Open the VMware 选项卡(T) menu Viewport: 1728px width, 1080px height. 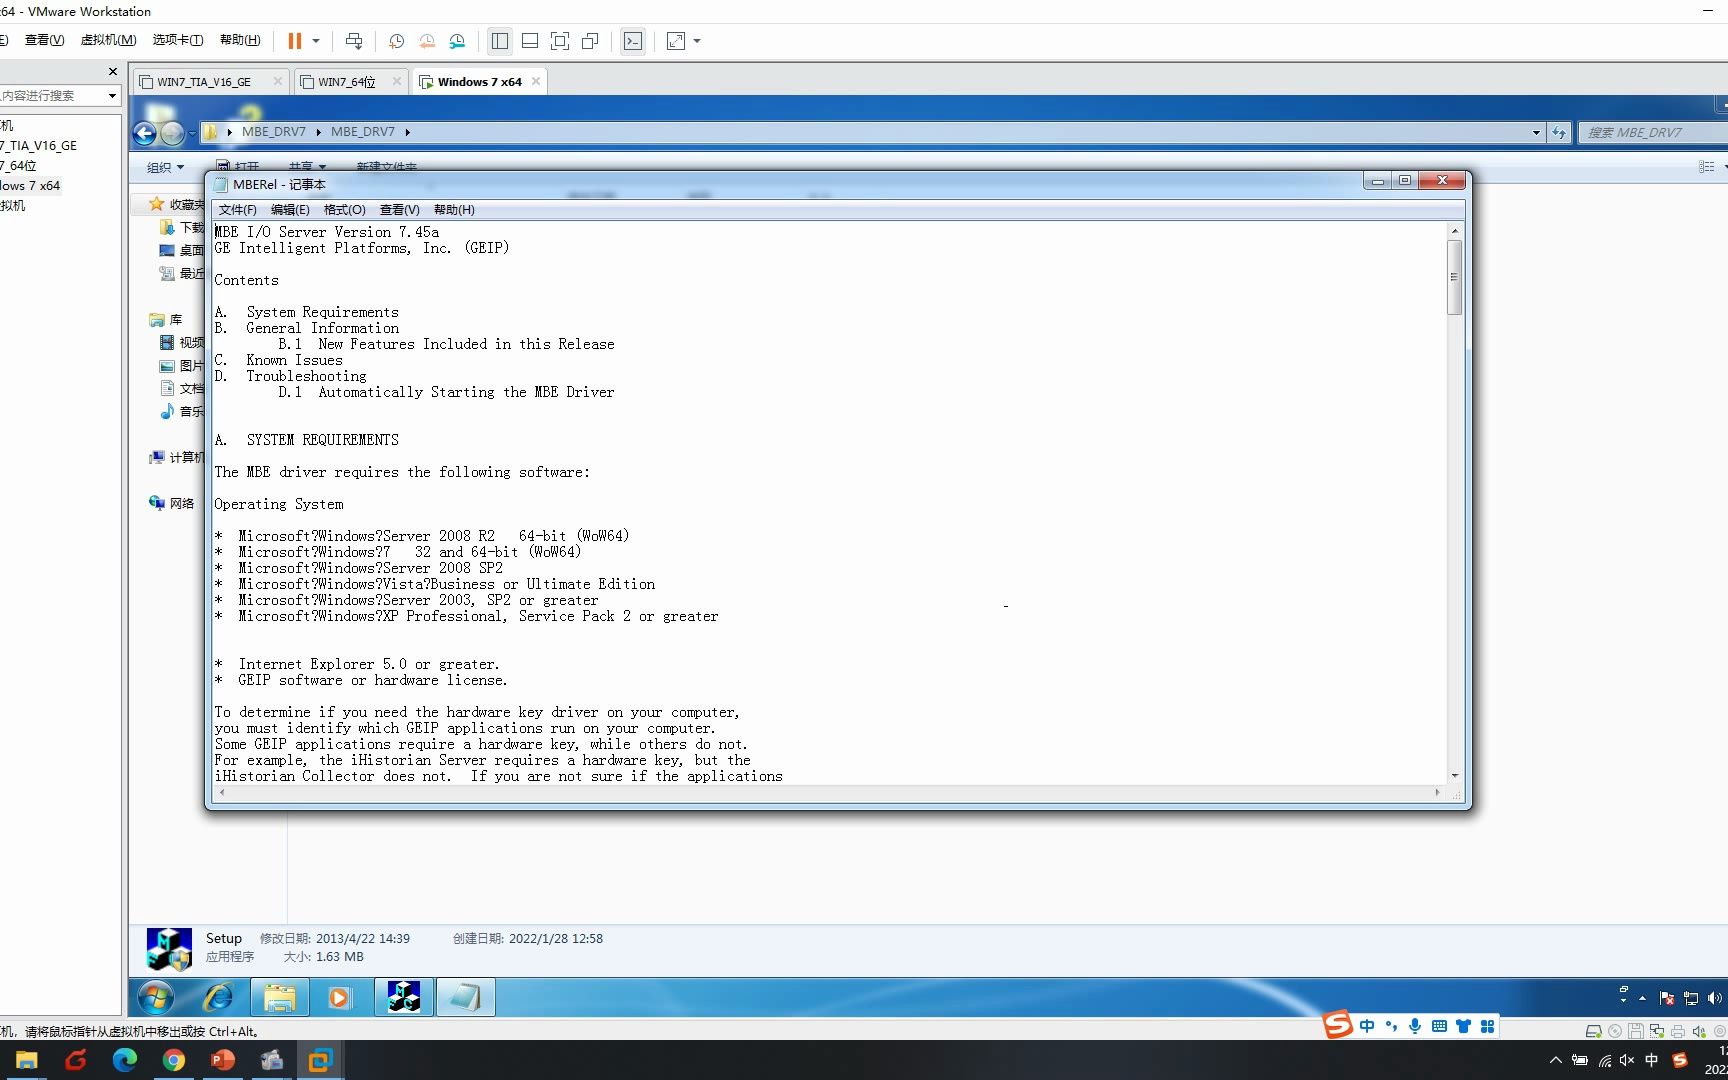(178, 40)
